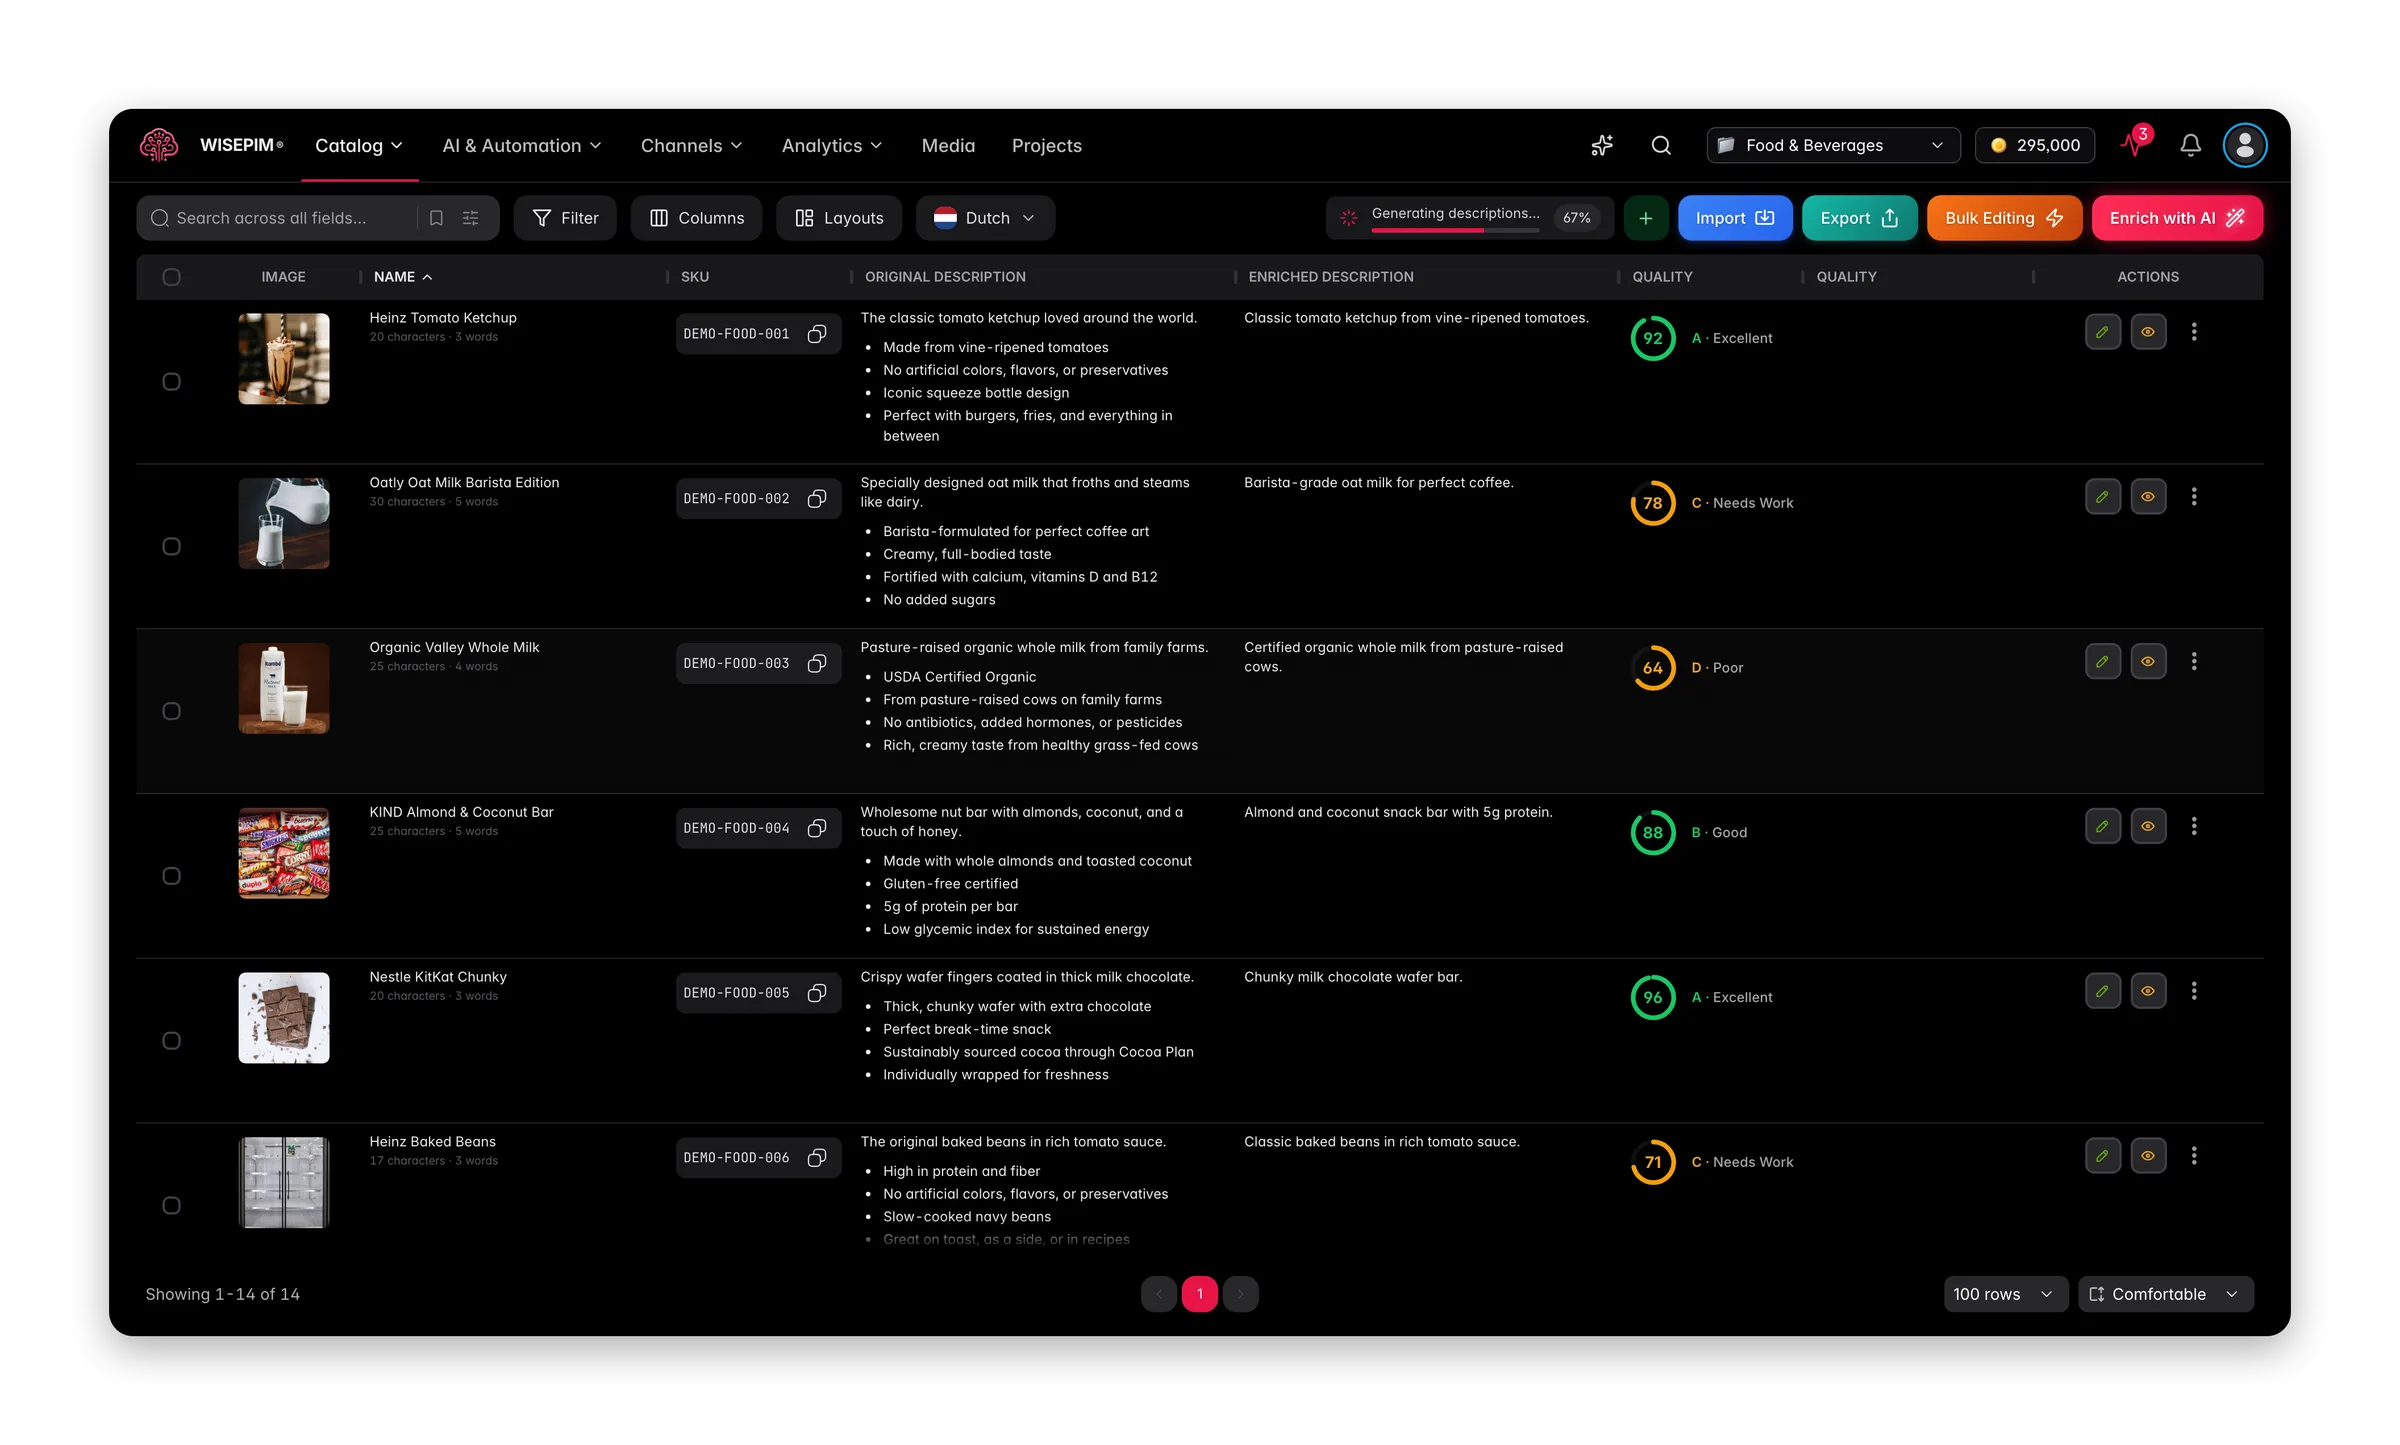This screenshot has width=2400, height=1445.
Task: Expand the Catalog menu
Action: click(359, 146)
